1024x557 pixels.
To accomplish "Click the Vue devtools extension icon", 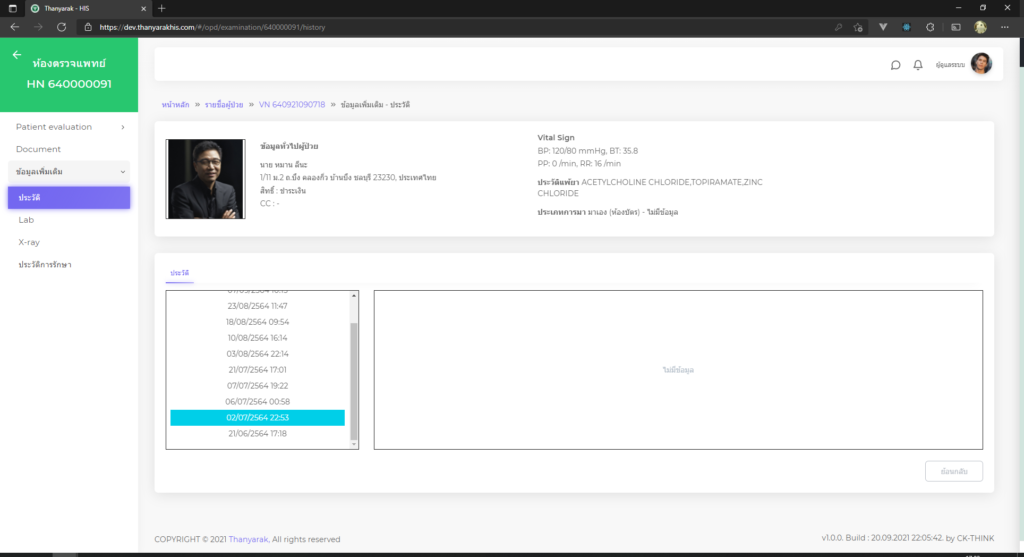I will (883, 27).
